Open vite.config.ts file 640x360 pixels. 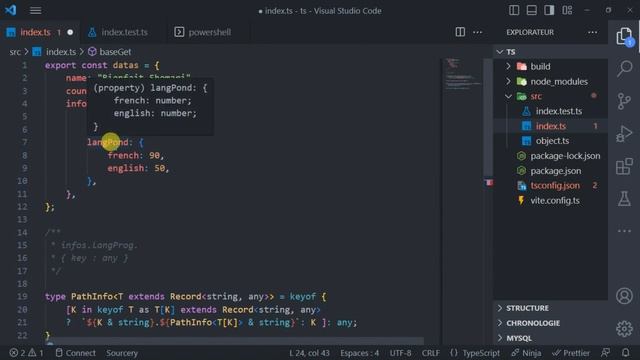coord(550,200)
